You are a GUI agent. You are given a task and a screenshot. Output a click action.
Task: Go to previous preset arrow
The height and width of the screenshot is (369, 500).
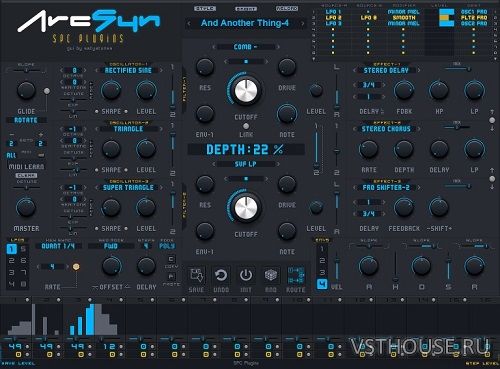pos(189,23)
